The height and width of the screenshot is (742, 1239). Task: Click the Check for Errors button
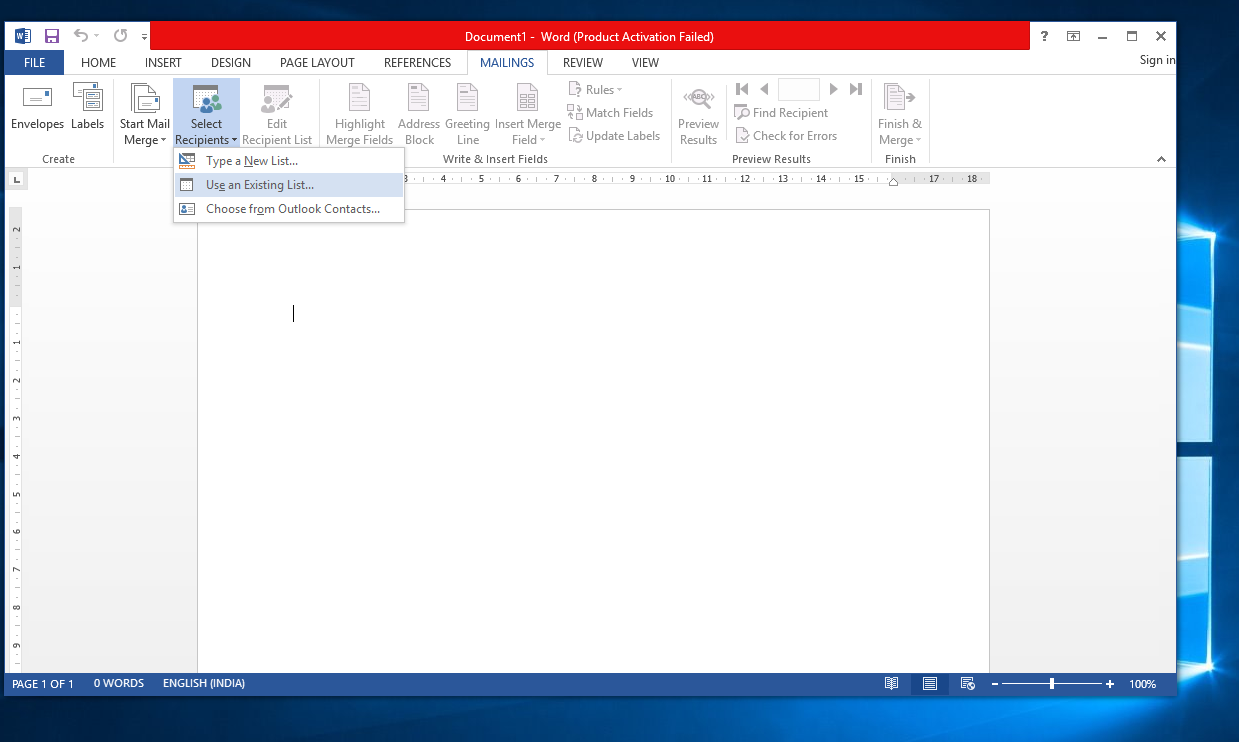[x=786, y=136]
